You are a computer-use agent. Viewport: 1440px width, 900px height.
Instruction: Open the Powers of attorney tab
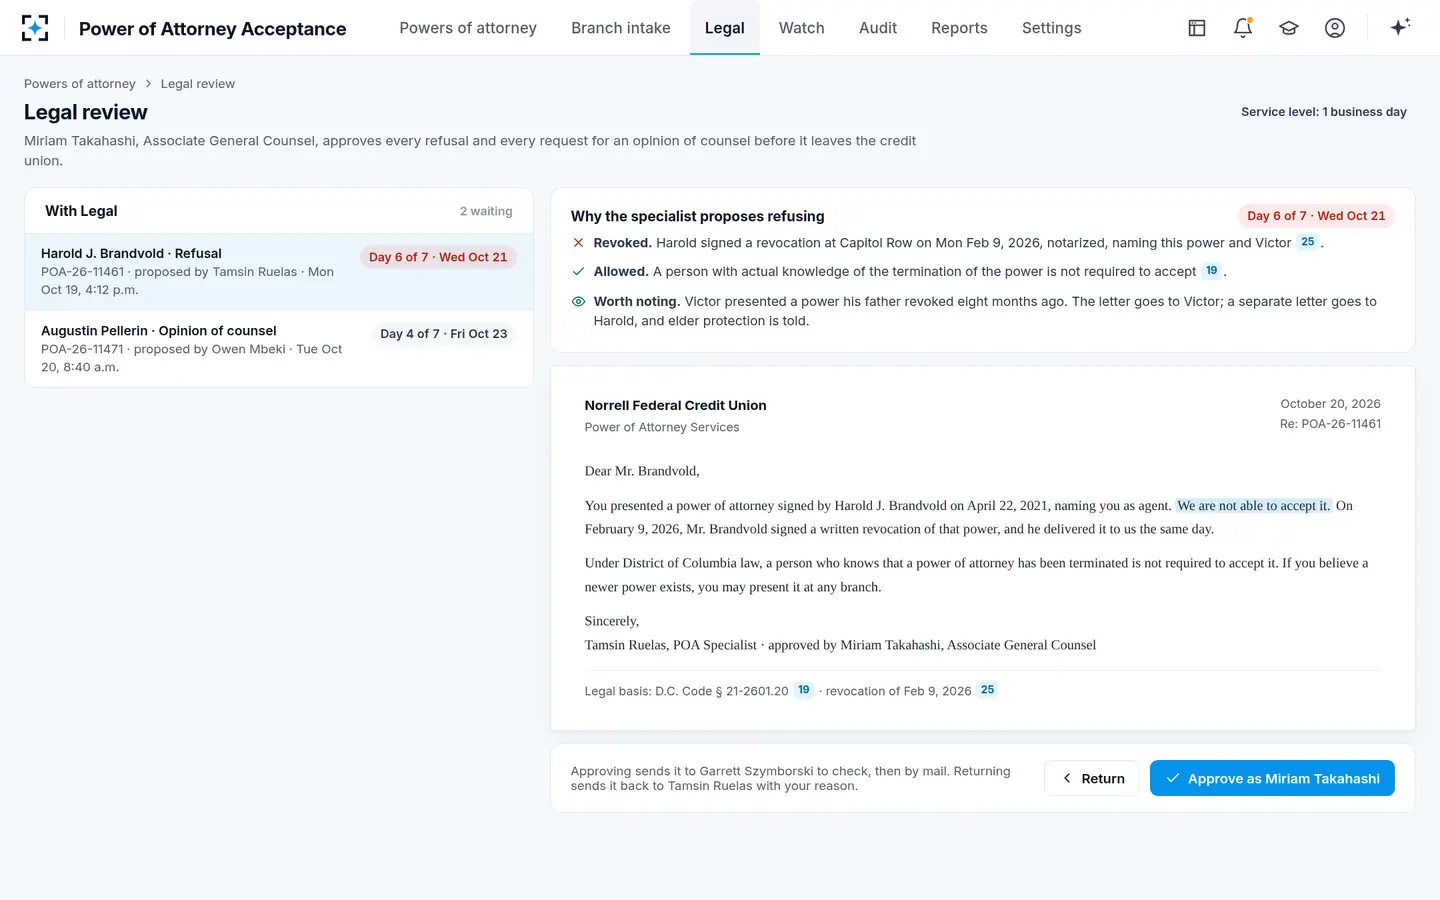[x=468, y=28]
